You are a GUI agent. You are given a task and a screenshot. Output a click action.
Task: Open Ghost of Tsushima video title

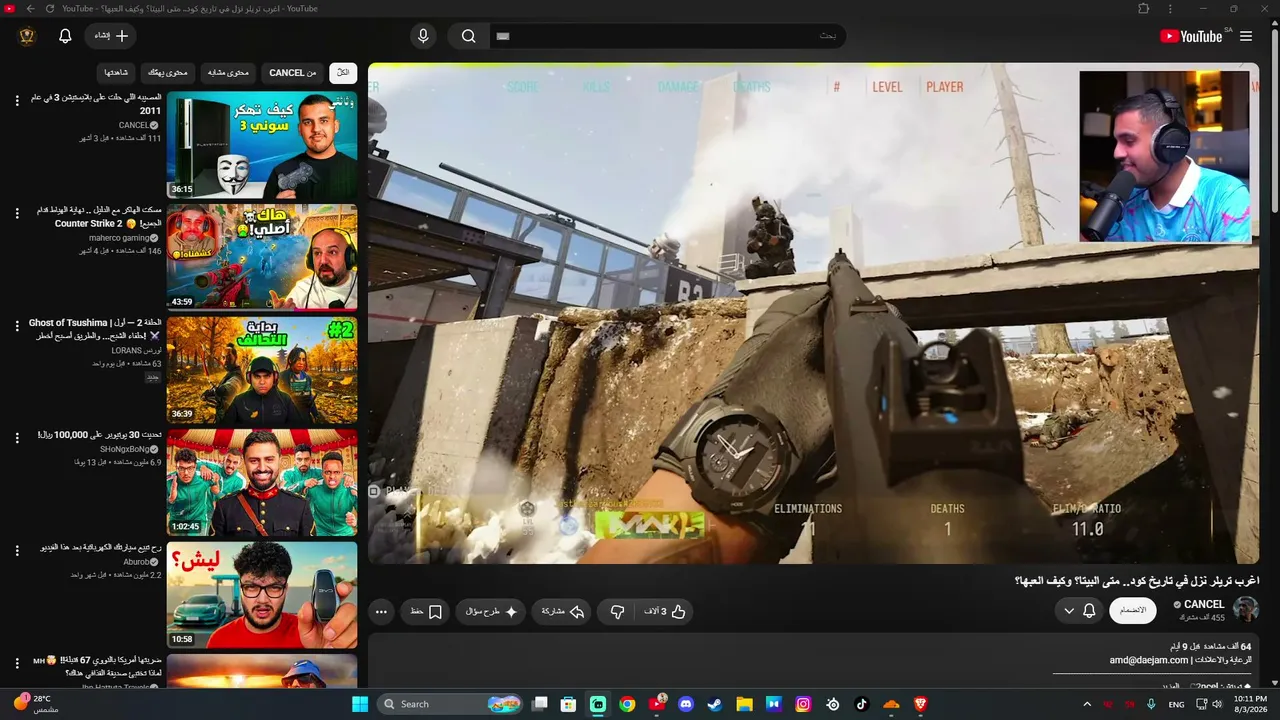[96, 329]
